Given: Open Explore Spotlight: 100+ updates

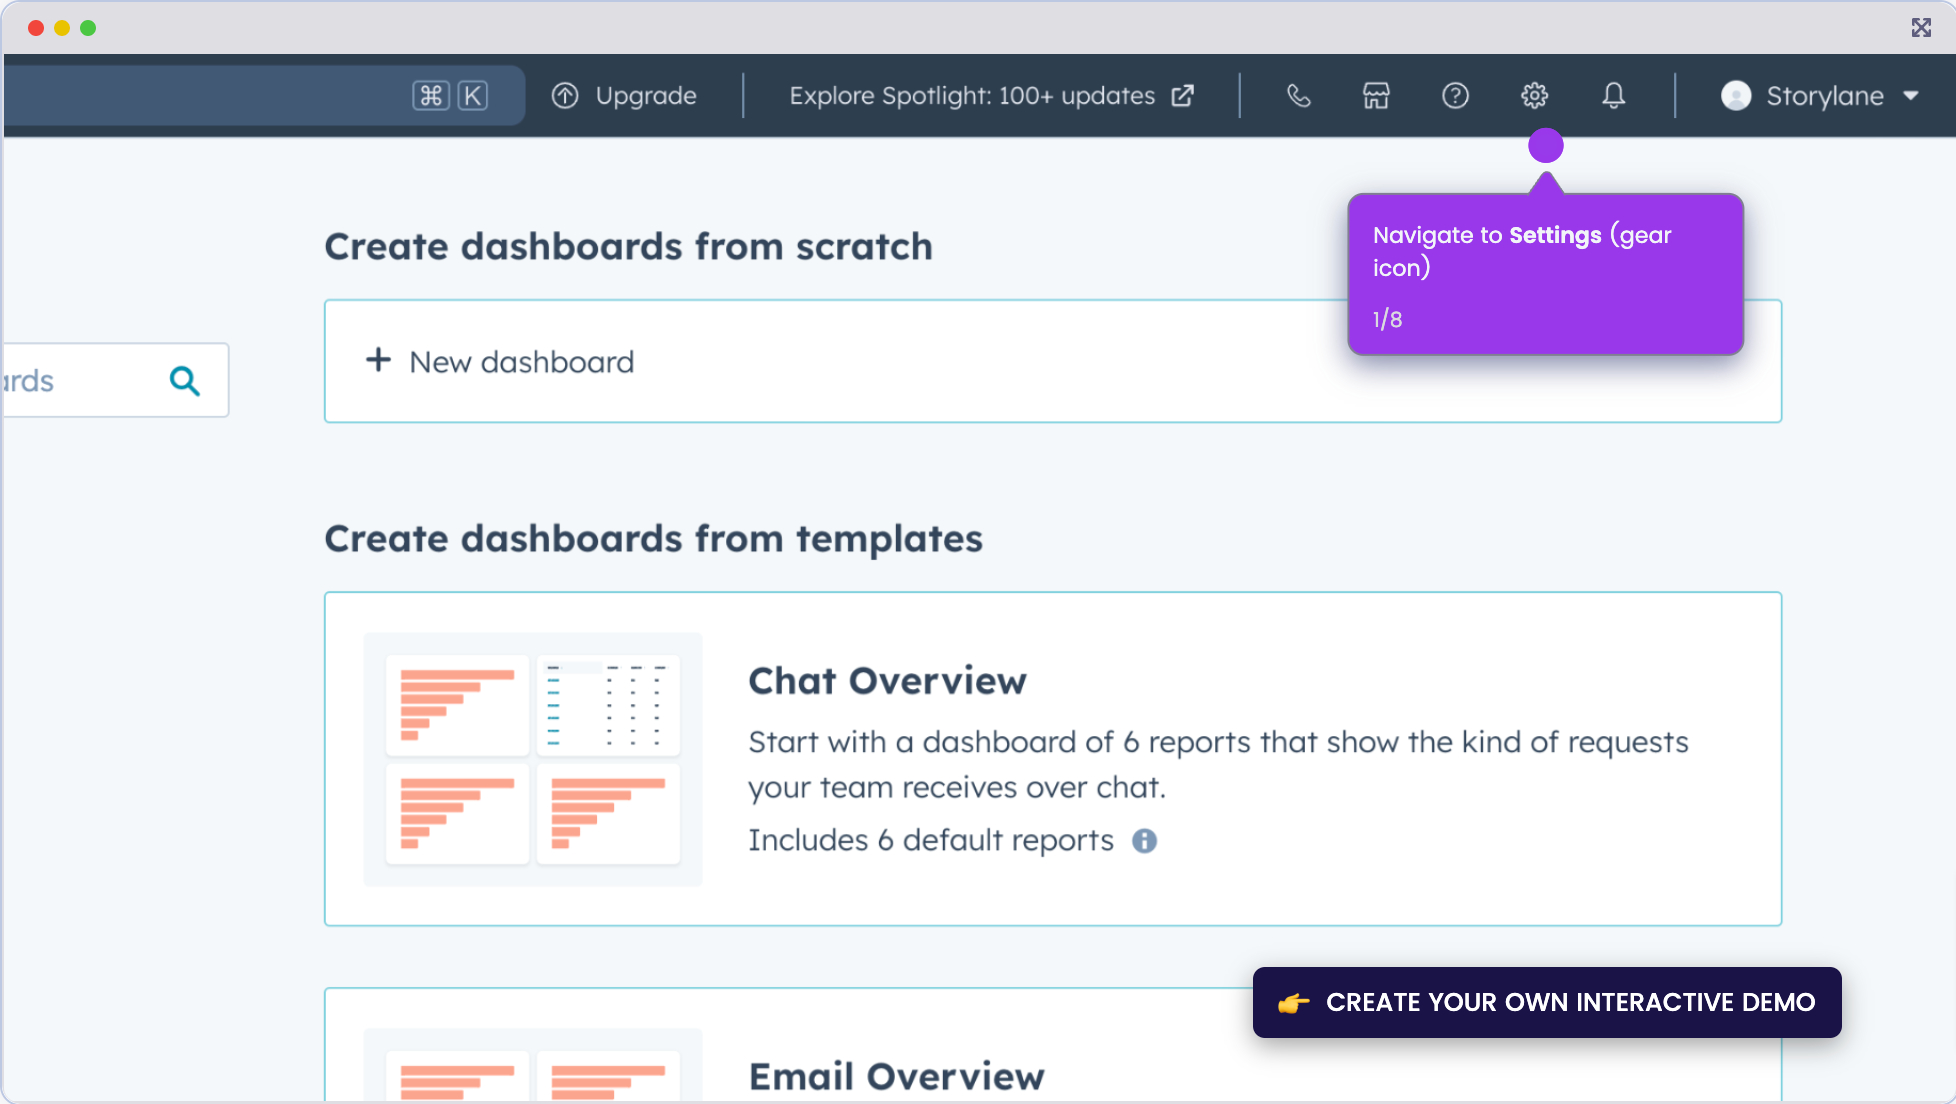Looking at the screenshot, I should tap(971, 95).
